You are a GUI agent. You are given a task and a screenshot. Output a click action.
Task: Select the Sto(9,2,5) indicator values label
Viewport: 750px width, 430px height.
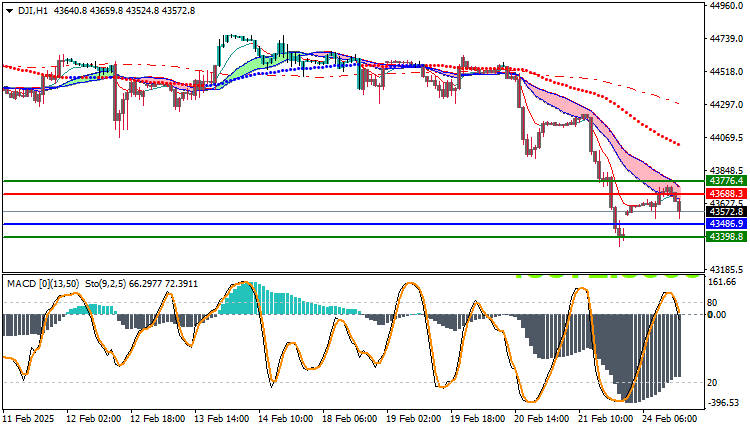(x=142, y=284)
